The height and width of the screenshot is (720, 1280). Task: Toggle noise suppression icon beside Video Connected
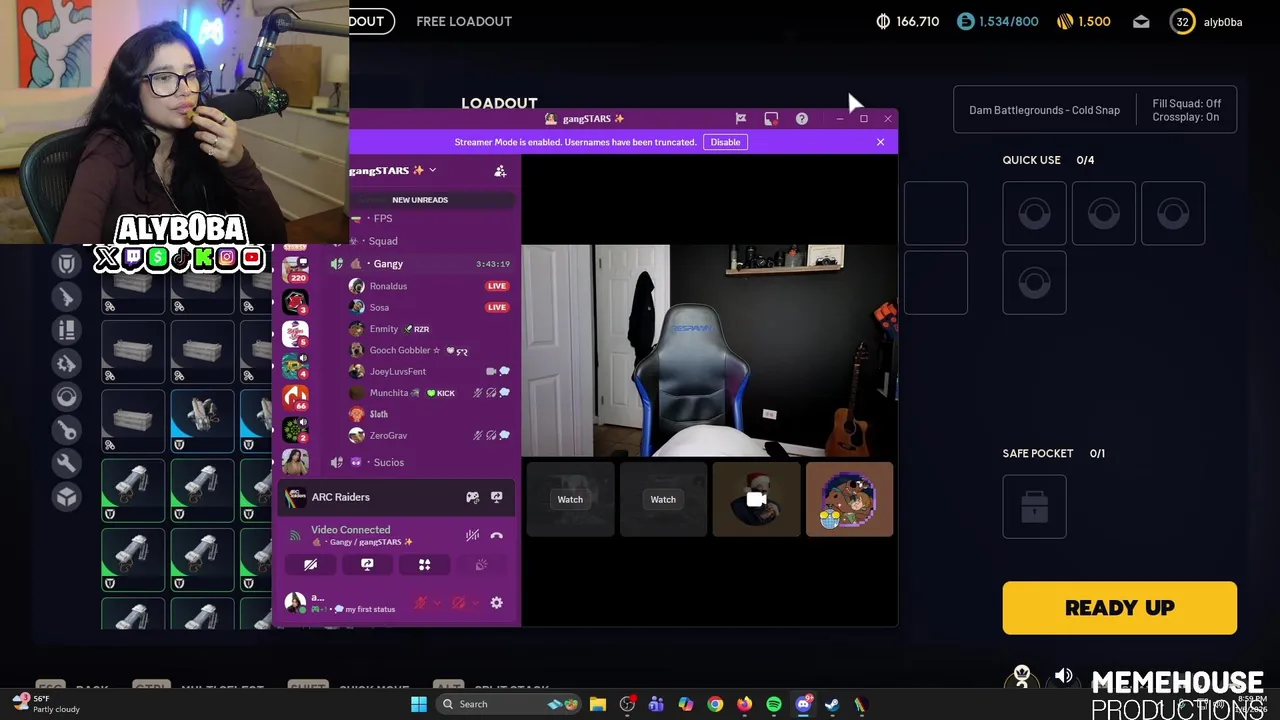[473, 536]
